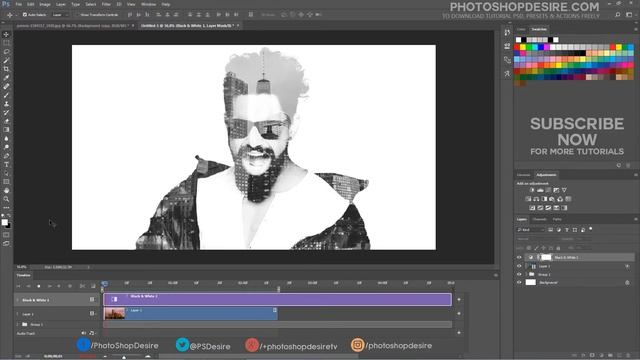Toggle layer filtering on/off switch

click(591, 229)
